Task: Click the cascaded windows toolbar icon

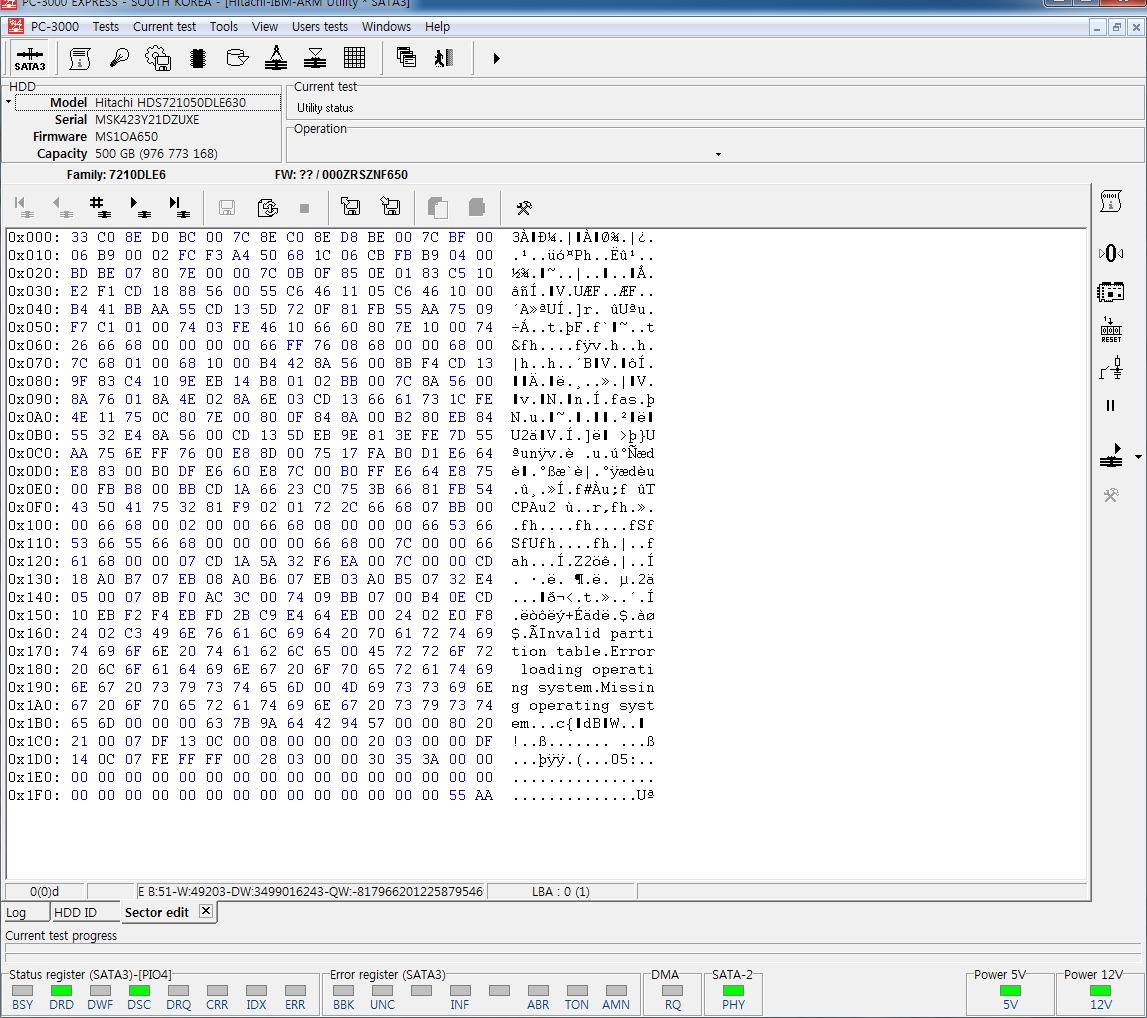Action: click(406, 58)
